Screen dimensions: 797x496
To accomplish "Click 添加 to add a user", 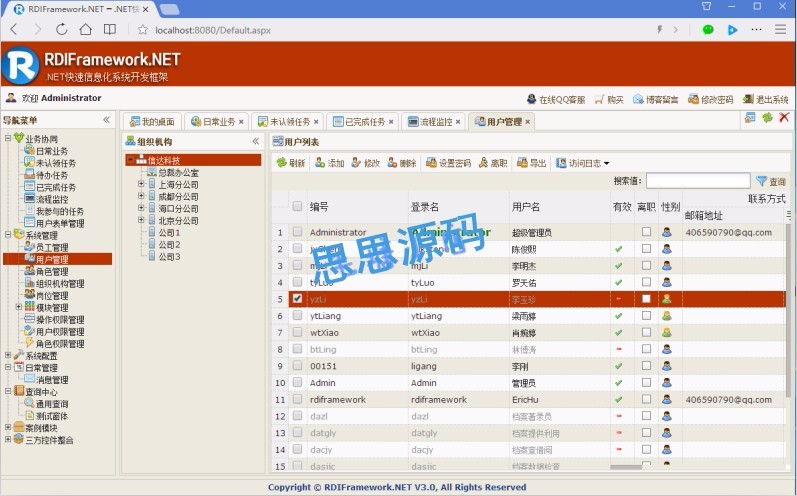I will tap(329, 163).
